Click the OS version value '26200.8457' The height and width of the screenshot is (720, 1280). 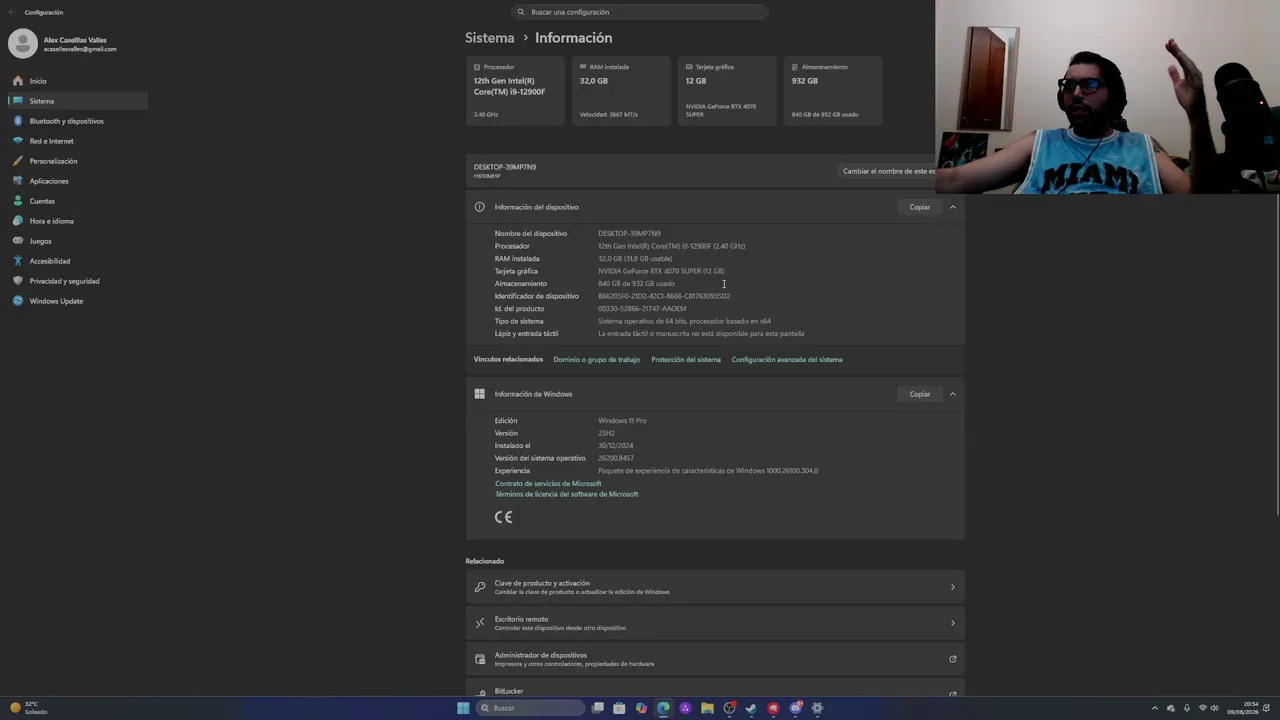point(616,458)
